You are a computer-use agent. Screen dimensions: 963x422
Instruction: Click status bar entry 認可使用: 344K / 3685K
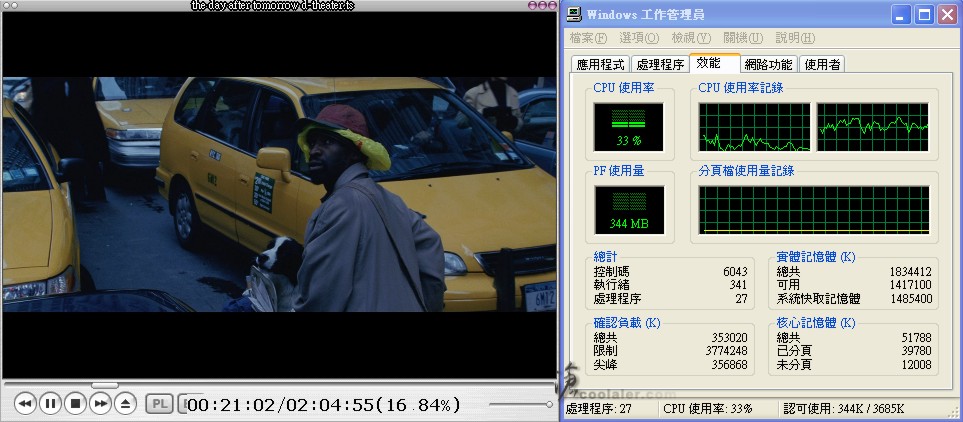click(x=844, y=408)
